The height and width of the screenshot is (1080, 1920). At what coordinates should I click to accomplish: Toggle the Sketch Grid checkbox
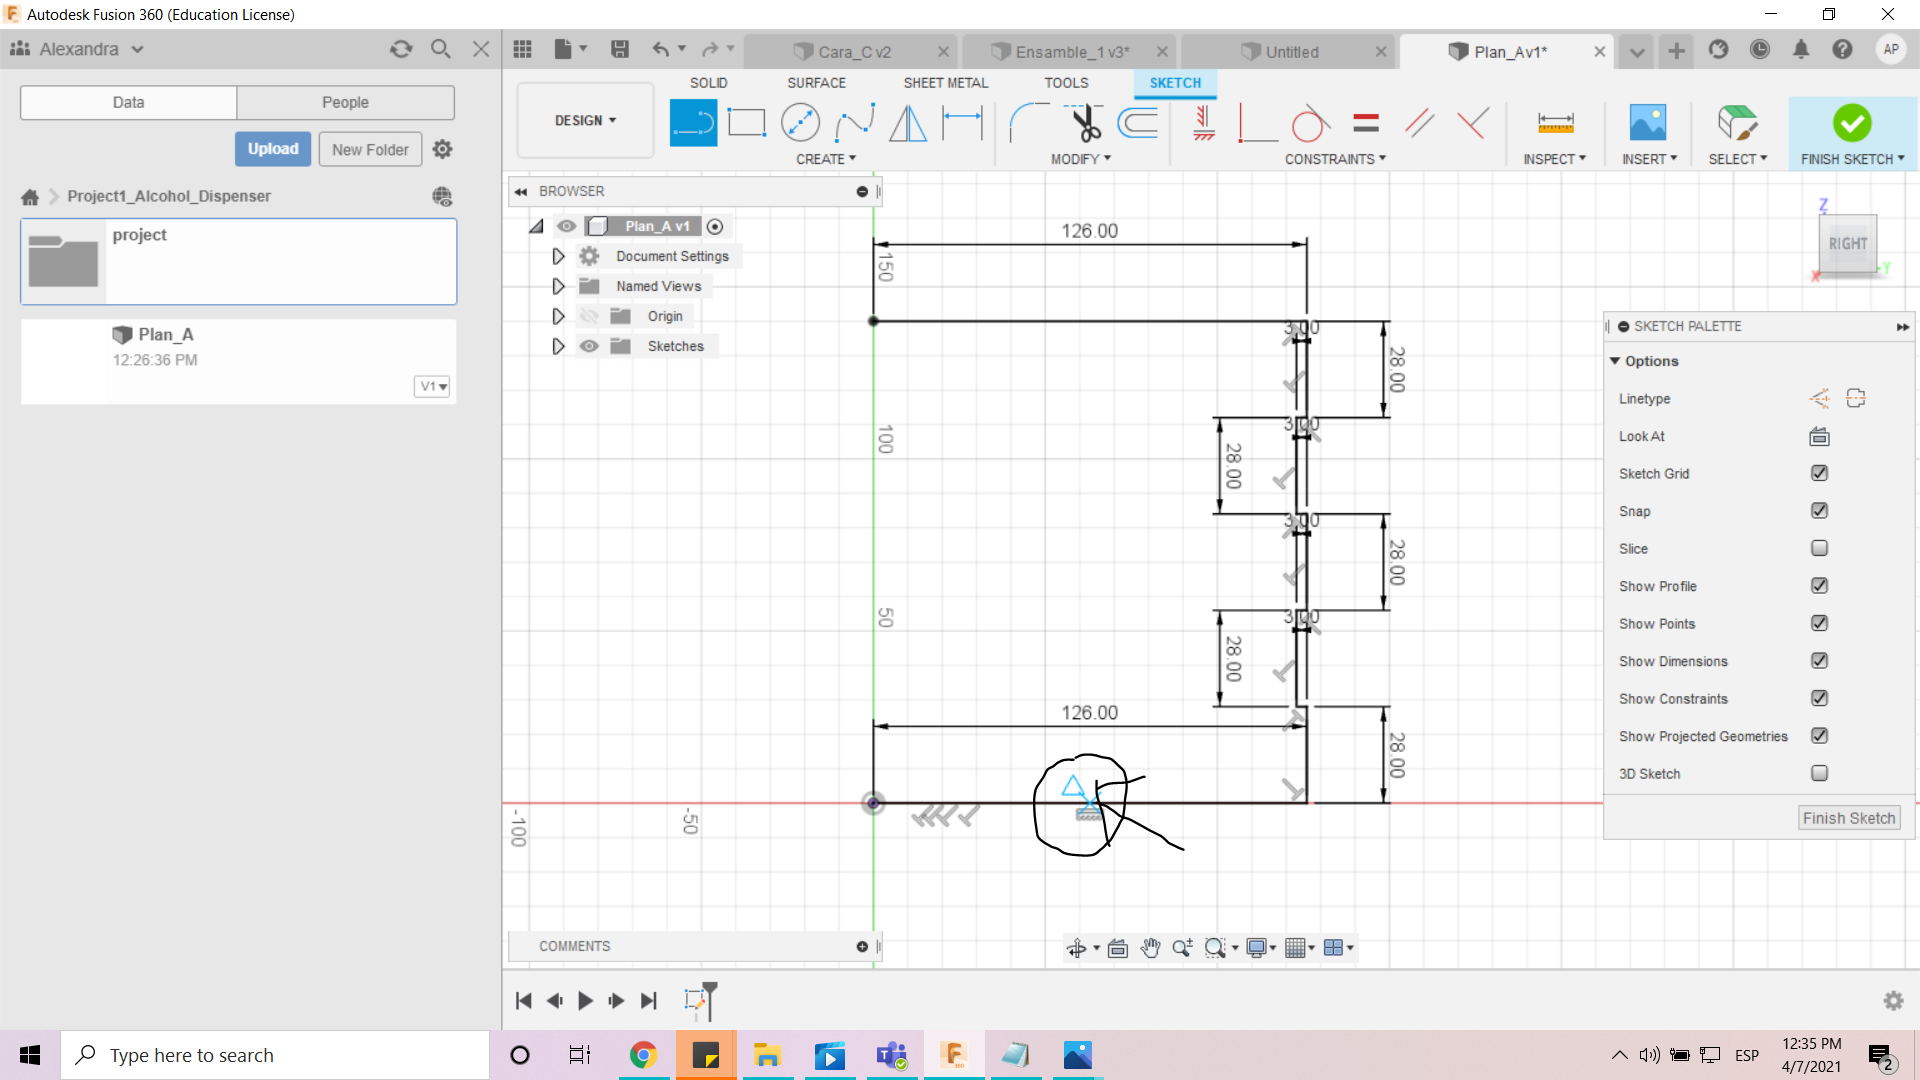1820,472
